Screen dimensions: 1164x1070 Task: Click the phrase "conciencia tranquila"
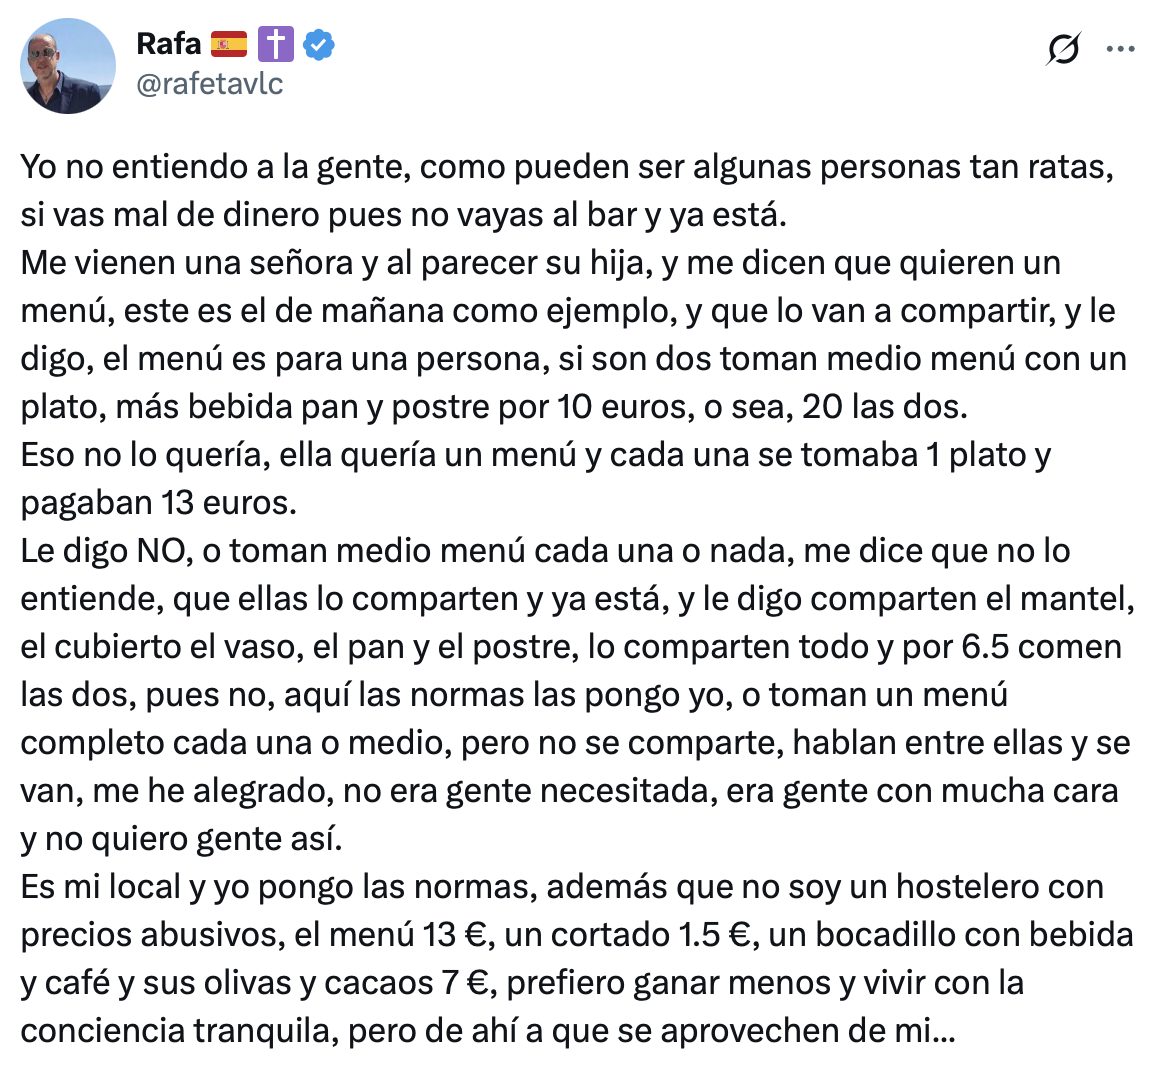(174, 1031)
